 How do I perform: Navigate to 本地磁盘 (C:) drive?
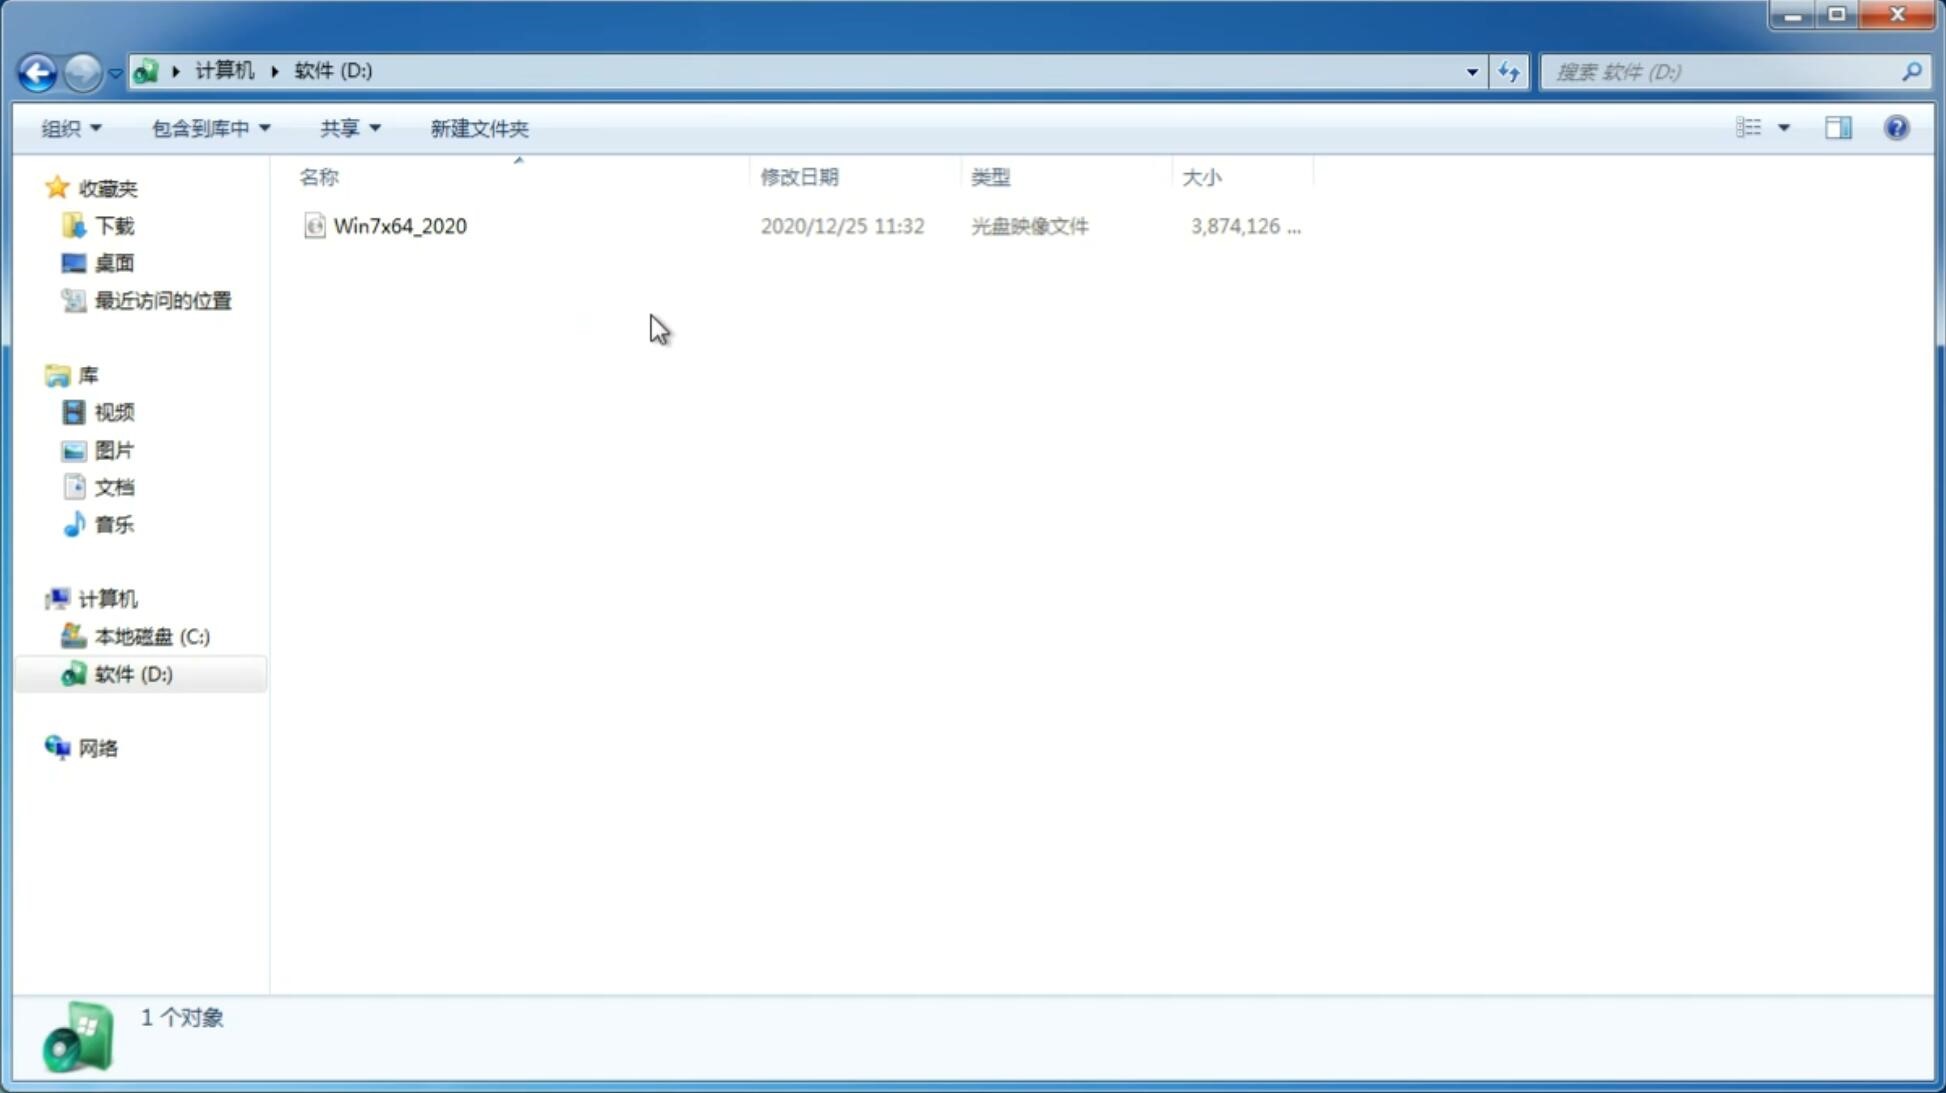click(151, 636)
